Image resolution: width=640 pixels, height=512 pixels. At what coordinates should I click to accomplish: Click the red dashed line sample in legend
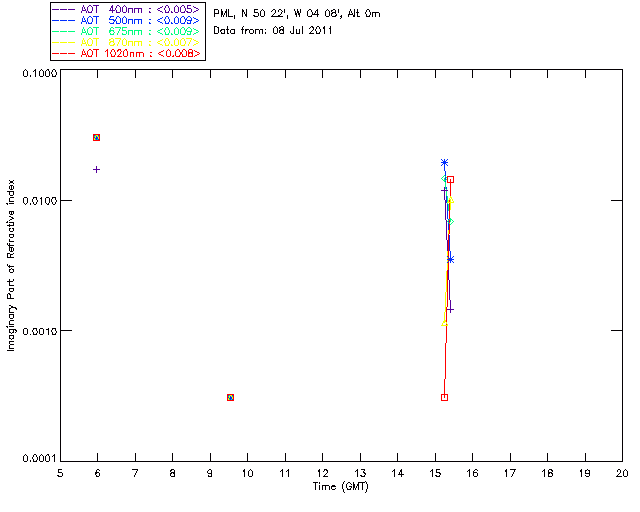(64, 53)
